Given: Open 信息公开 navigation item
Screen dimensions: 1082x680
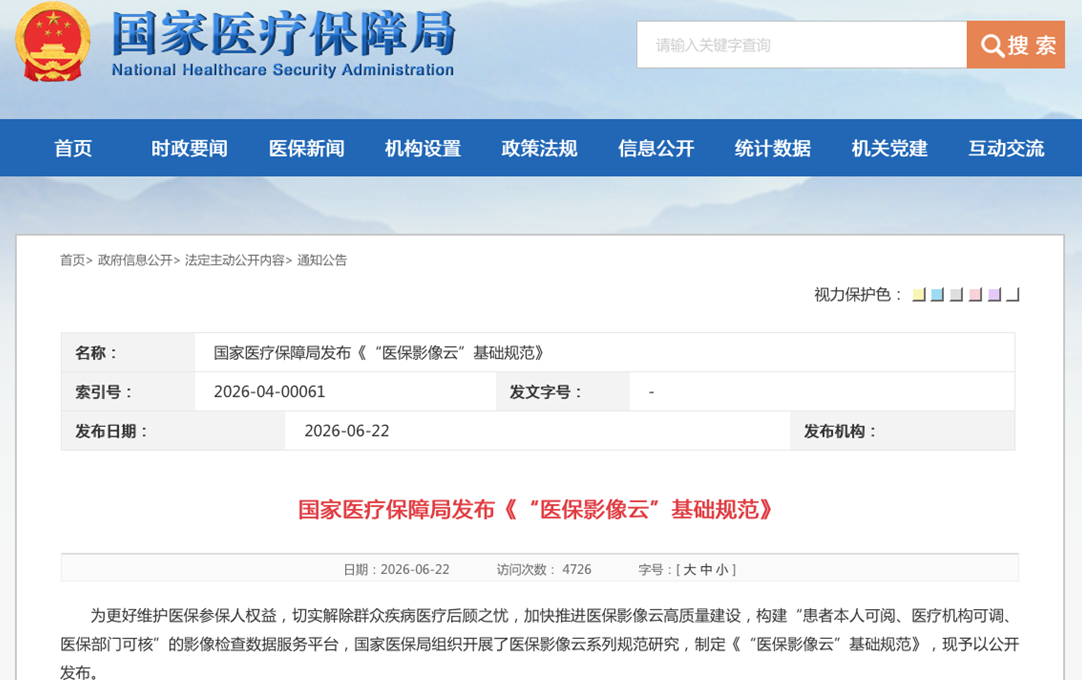Looking at the screenshot, I should click(656, 148).
